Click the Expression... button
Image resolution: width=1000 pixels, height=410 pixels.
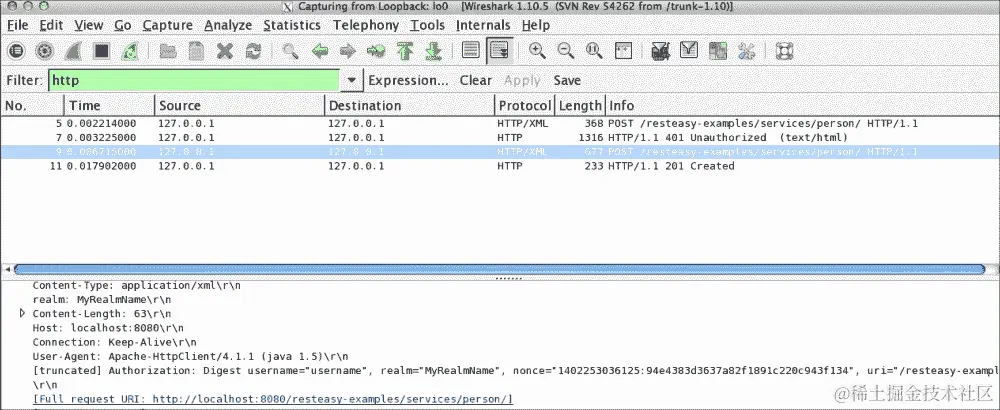coord(409,80)
